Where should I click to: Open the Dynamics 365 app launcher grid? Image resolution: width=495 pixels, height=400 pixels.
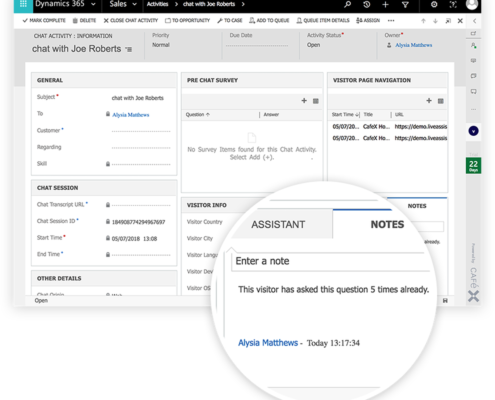[x=23, y=4]
